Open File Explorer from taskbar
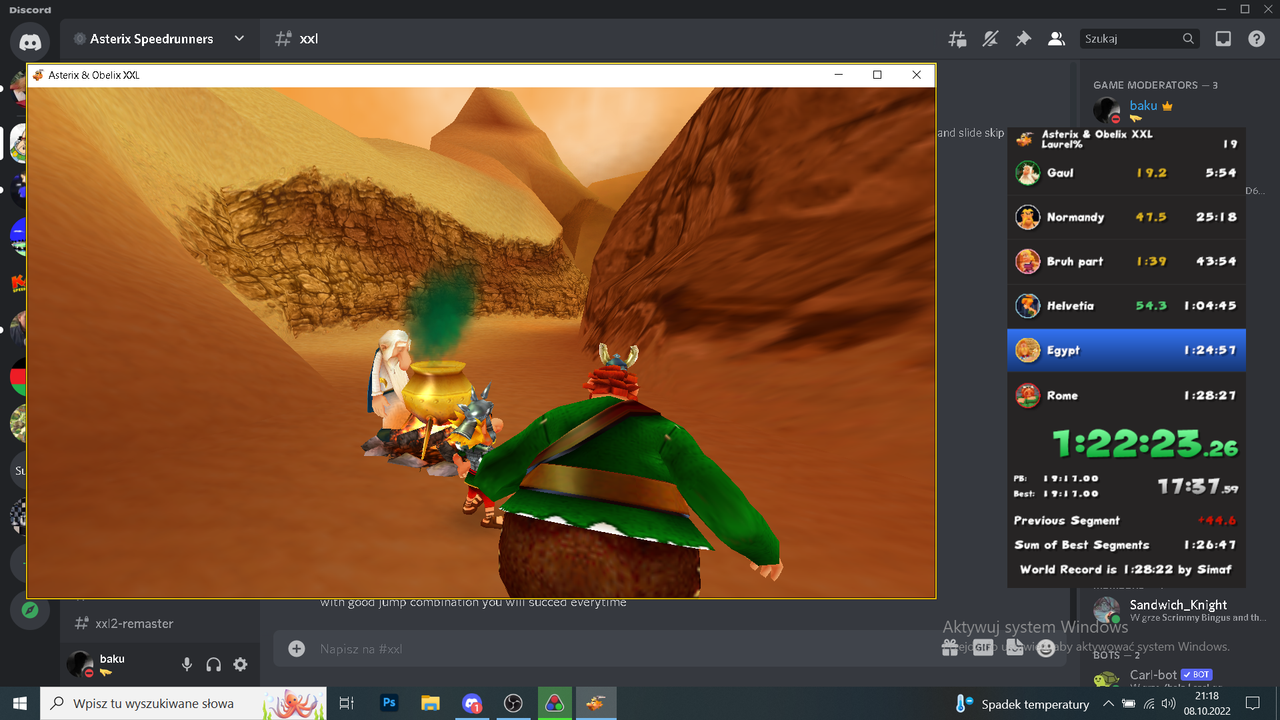 coord(430,703)
